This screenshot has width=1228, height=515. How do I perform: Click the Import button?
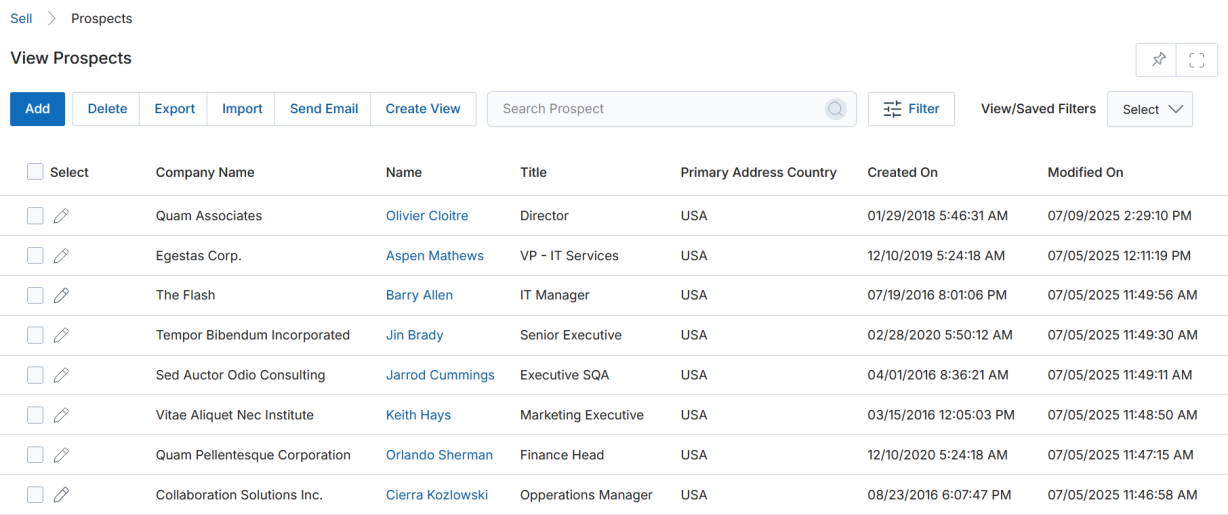point(242,109)
